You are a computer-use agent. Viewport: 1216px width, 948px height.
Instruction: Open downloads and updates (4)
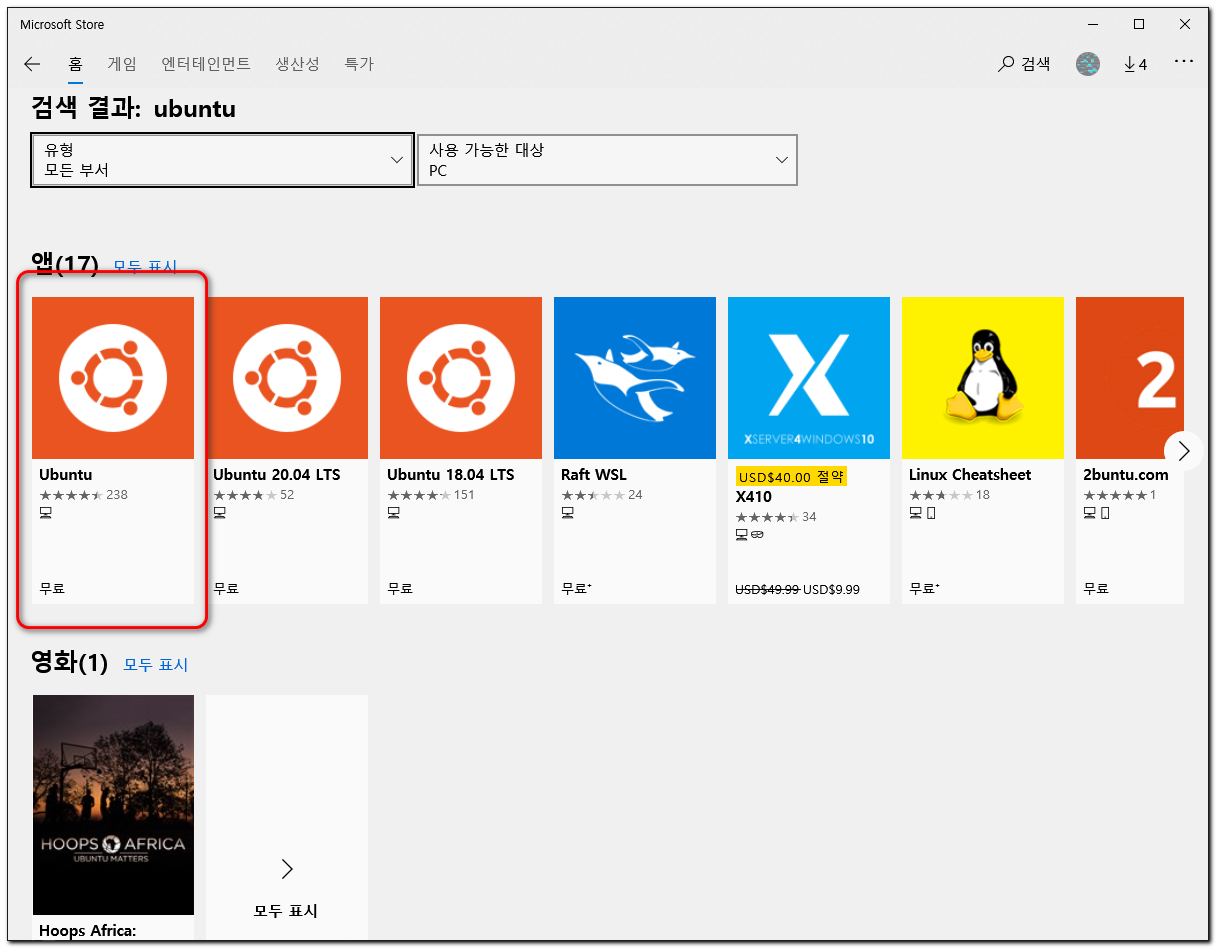[1135, 64]
